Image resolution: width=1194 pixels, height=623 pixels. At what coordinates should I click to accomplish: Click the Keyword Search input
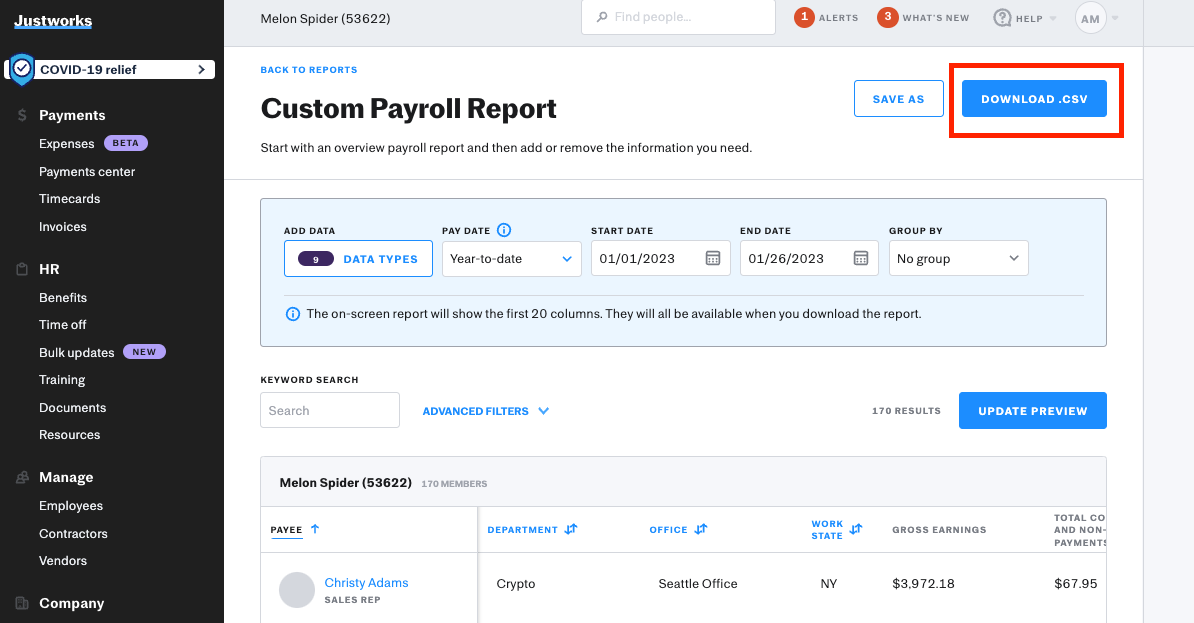[330, 410]
